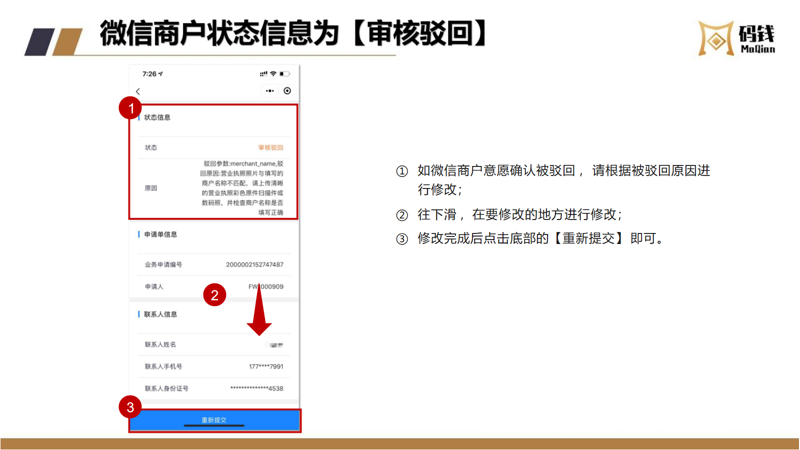
Task: Tap the back chevron in the phone header
Action: point(138,91)
